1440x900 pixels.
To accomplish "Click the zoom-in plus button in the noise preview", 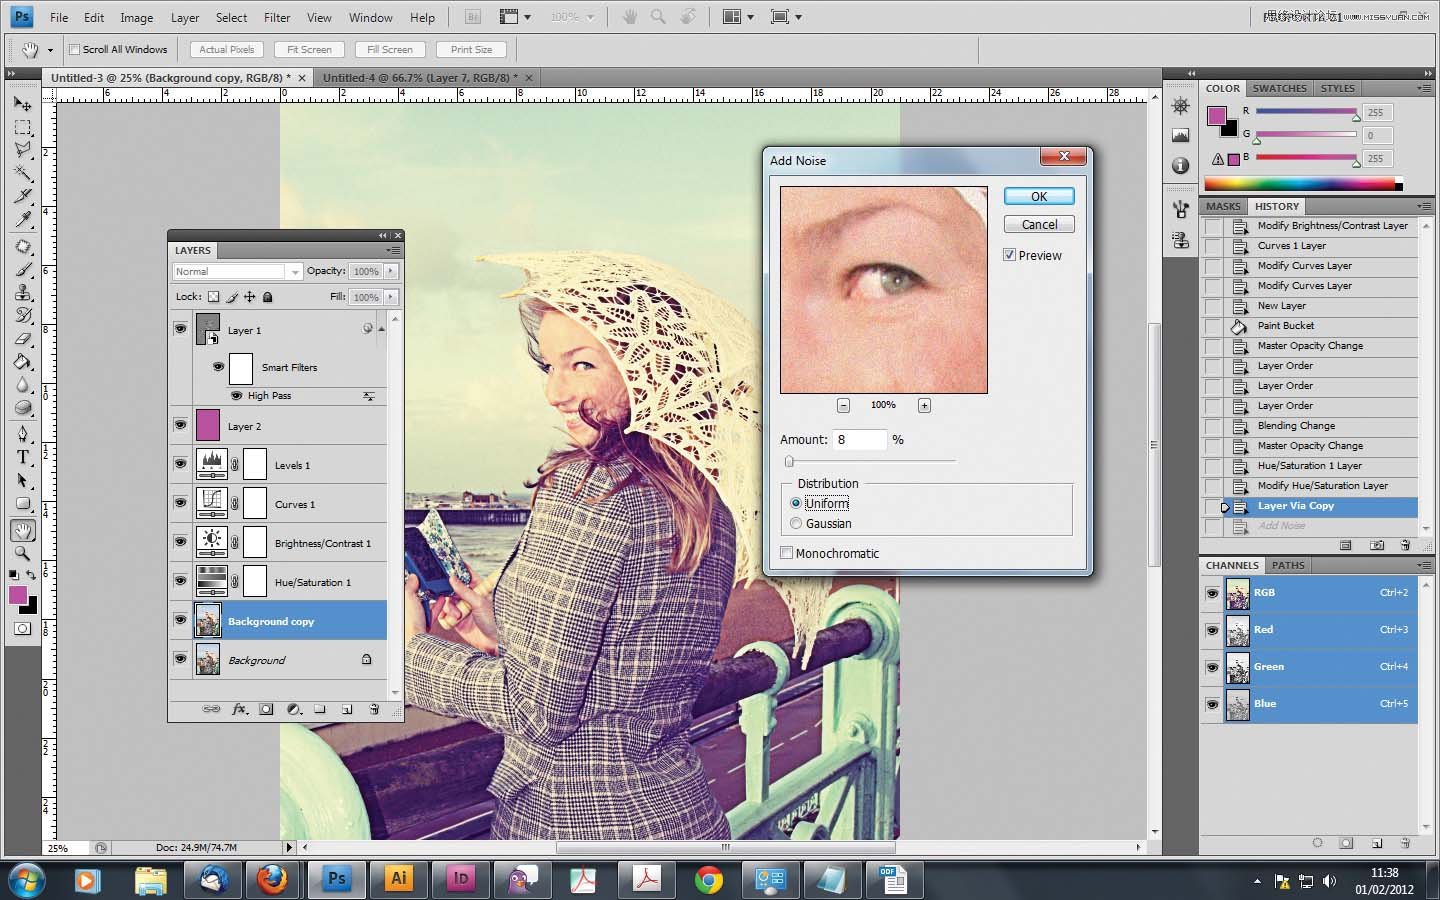I will coord(924,405).
